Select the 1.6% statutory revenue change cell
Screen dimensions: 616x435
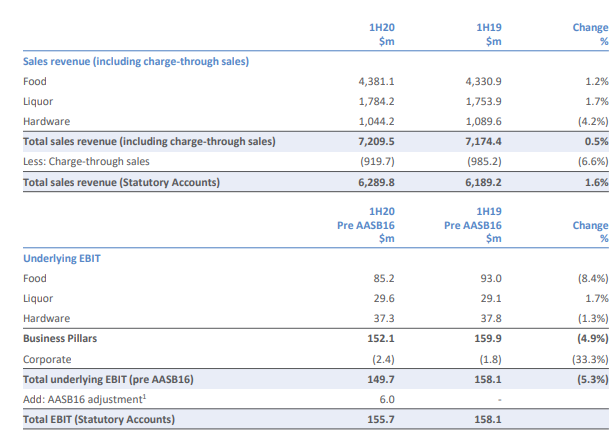tap(595, 182)
